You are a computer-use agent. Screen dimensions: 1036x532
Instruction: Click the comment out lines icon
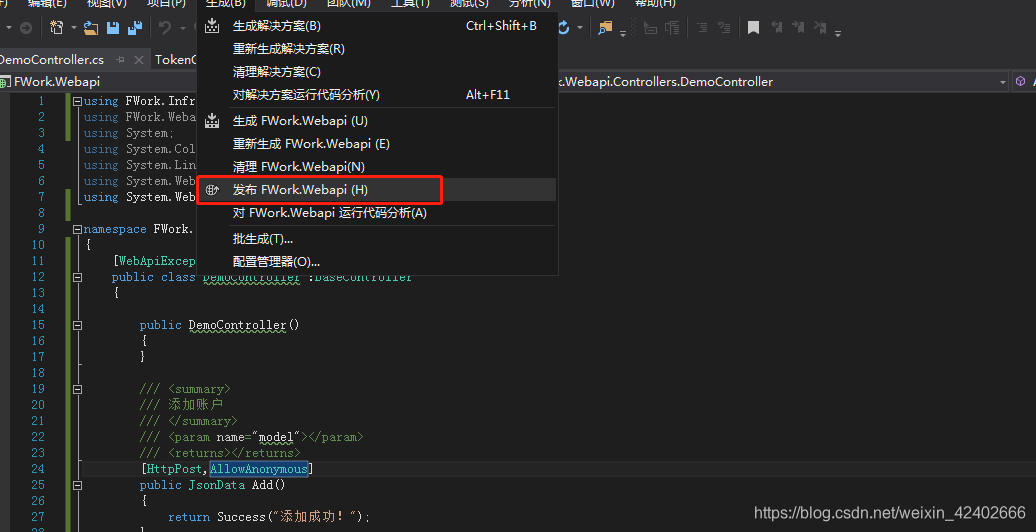[x=702, y=28]
